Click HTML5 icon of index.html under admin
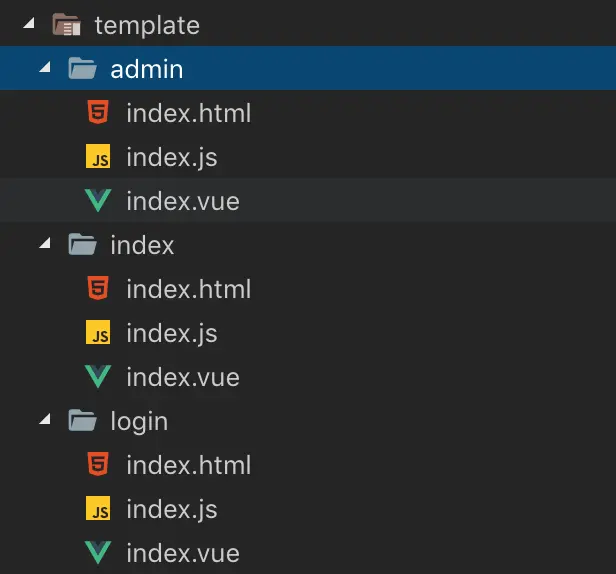Image resolution: width=616 pixels, height=574 pixels. (x=98, y=113)
